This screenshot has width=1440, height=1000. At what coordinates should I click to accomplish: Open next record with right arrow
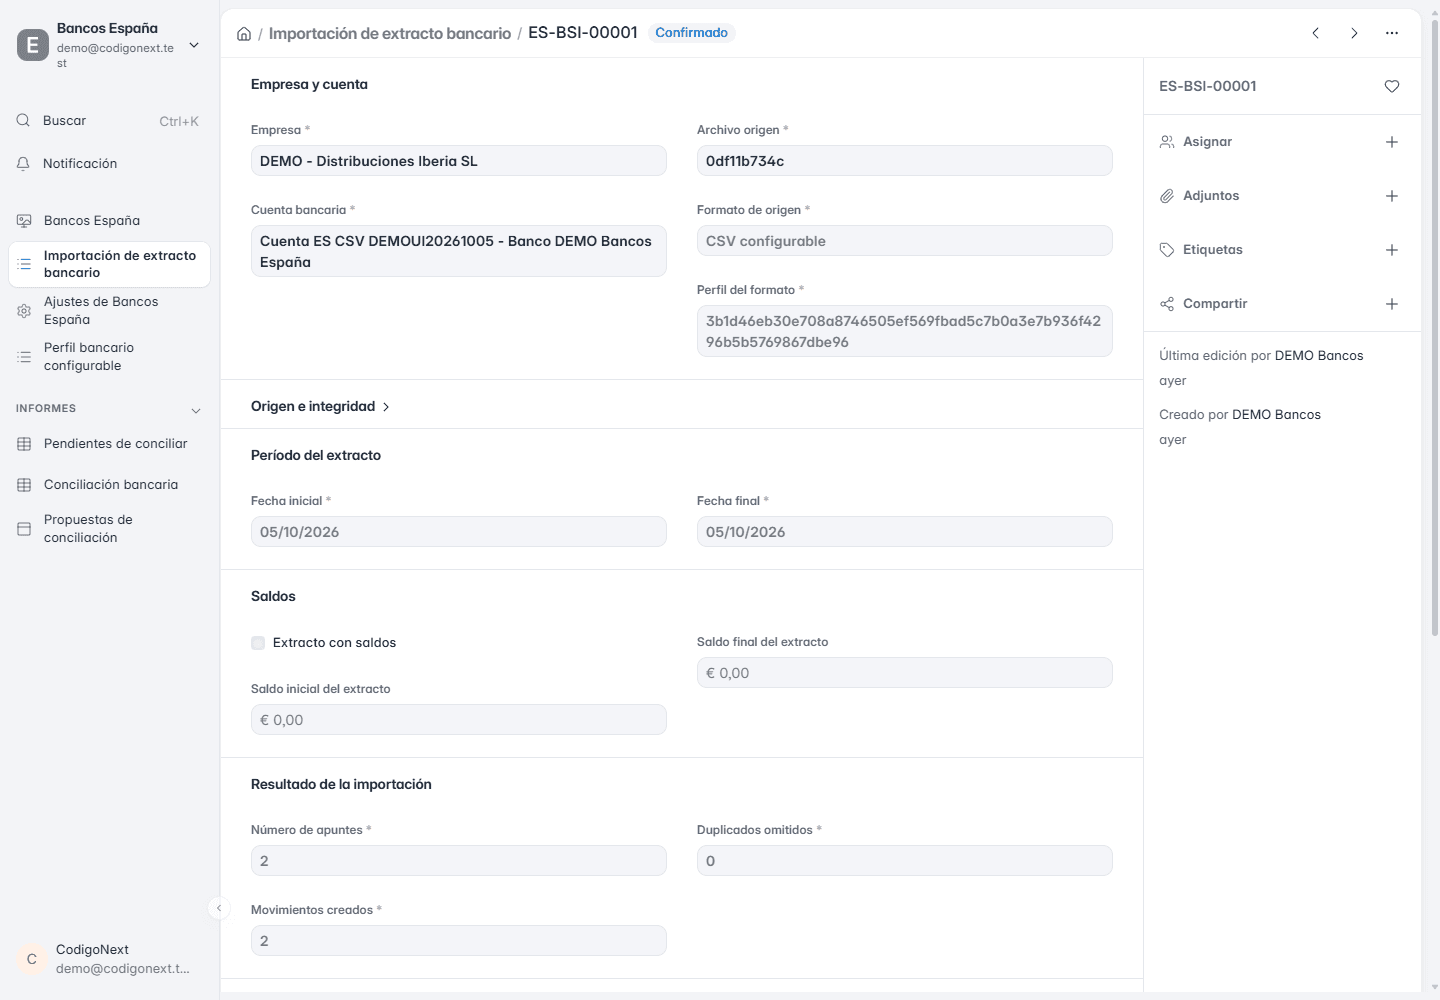(x=1354, y=33)
